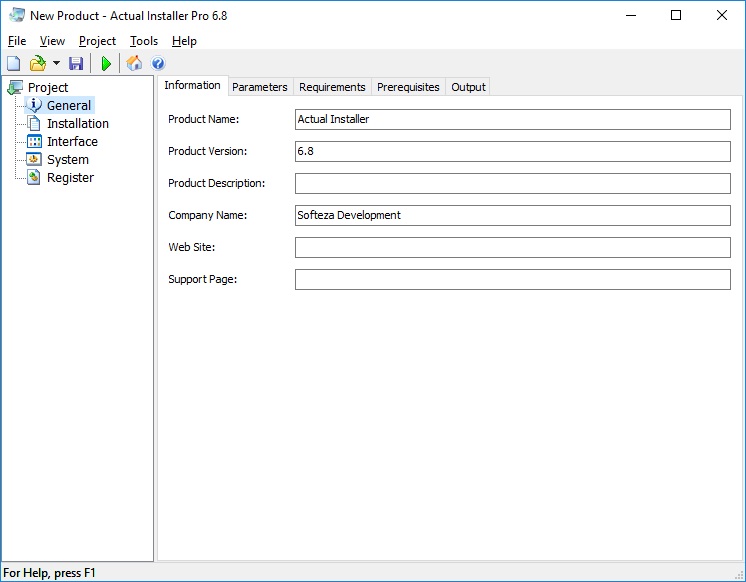Open the View menu
746x582 pixels.
(52, 41)
